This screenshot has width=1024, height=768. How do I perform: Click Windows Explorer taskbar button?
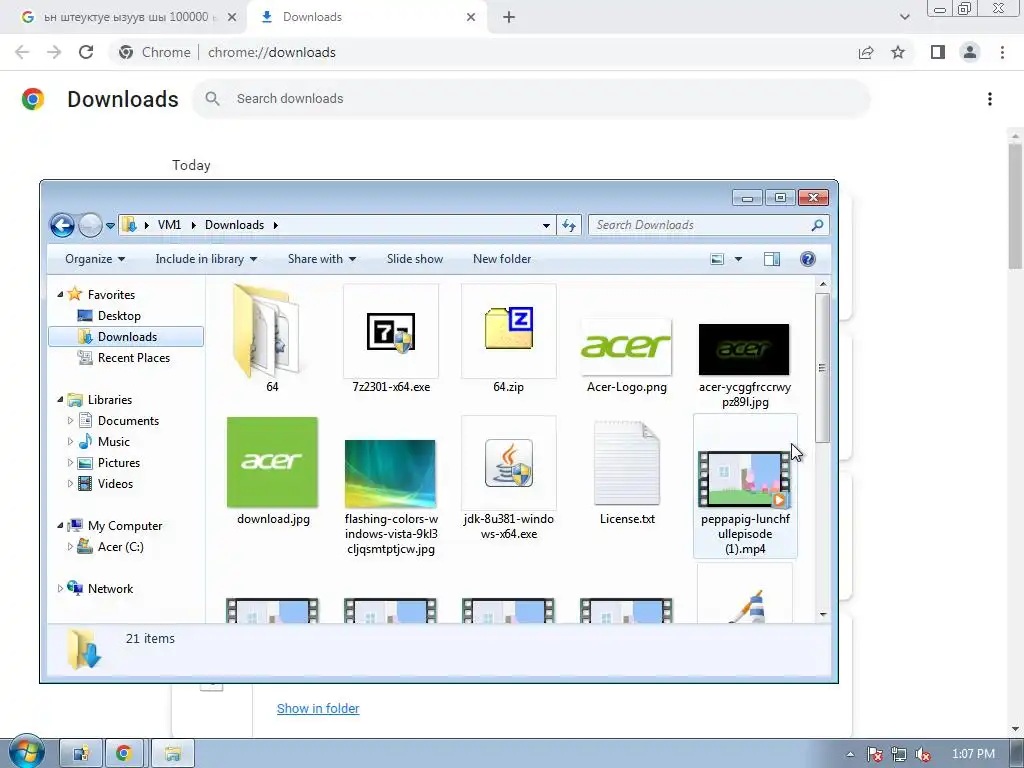[172, 754]
